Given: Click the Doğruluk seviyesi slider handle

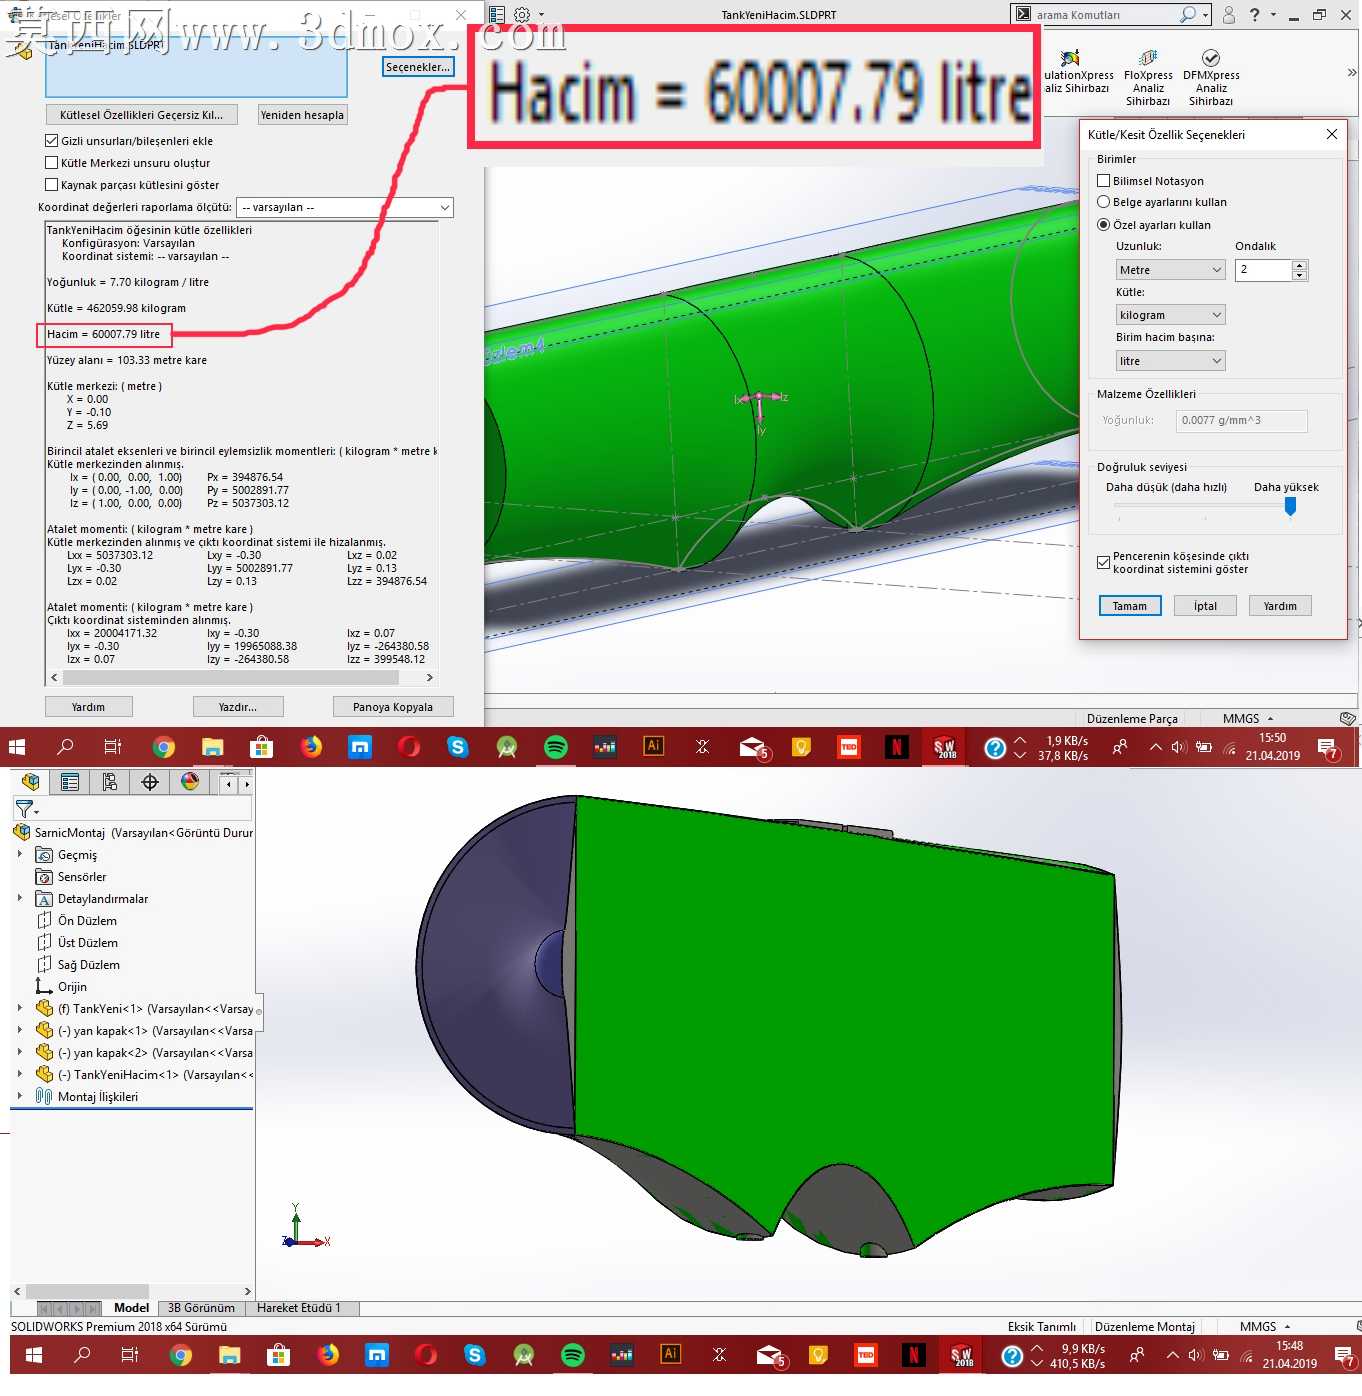Looking at the screenshot, I should (x=1290, y=507).
